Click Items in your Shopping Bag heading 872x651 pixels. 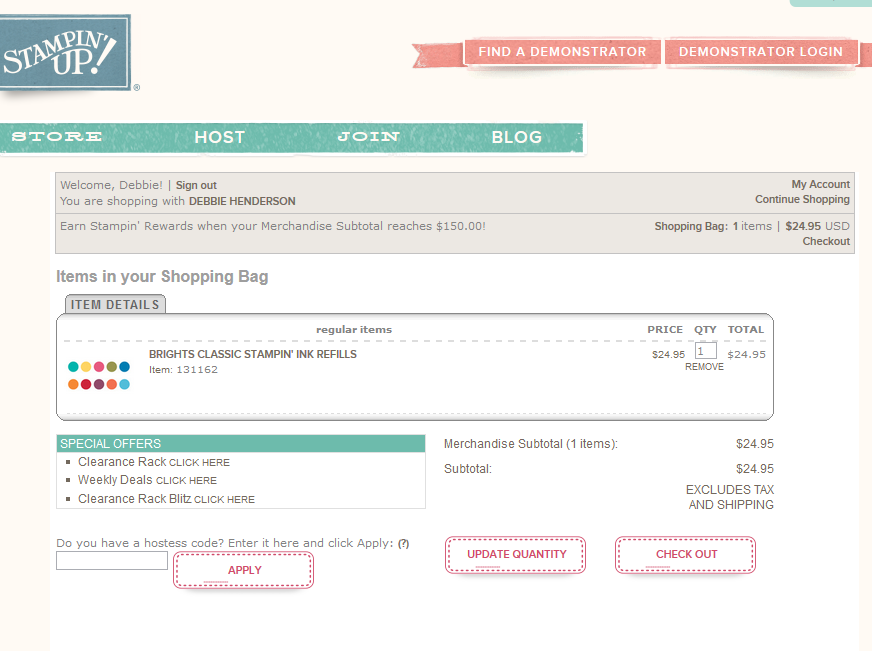coord(162,276)
